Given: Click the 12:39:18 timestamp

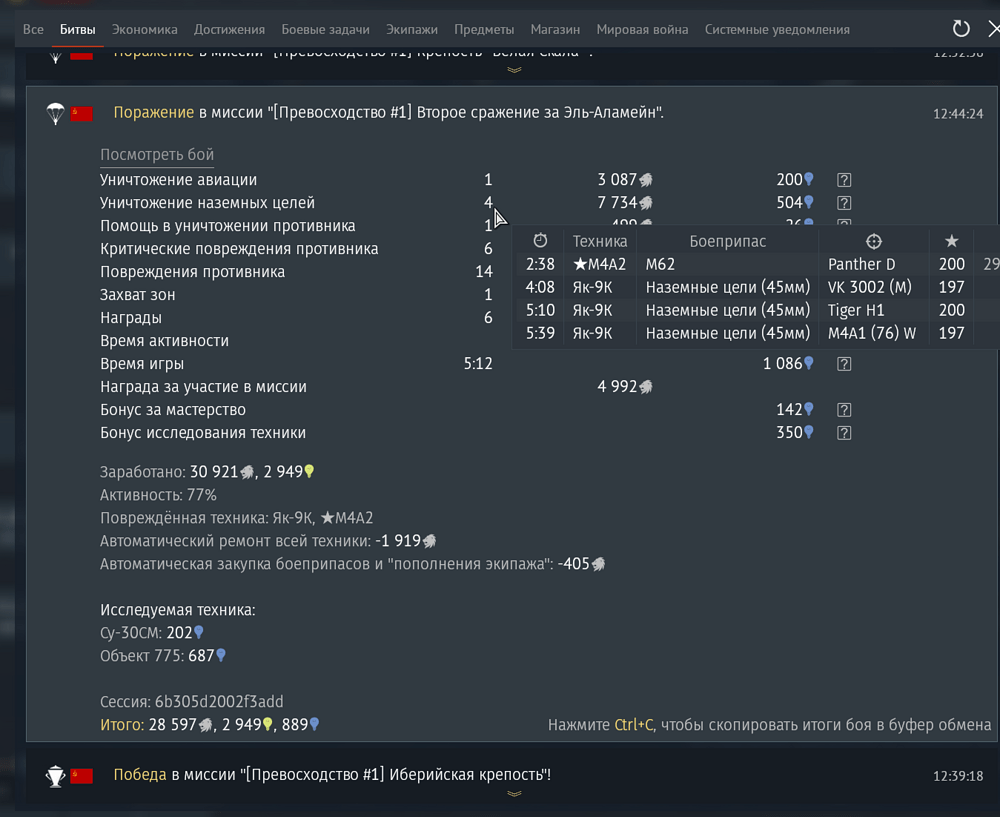Looking at the screenshot, I should click(958, 776).
